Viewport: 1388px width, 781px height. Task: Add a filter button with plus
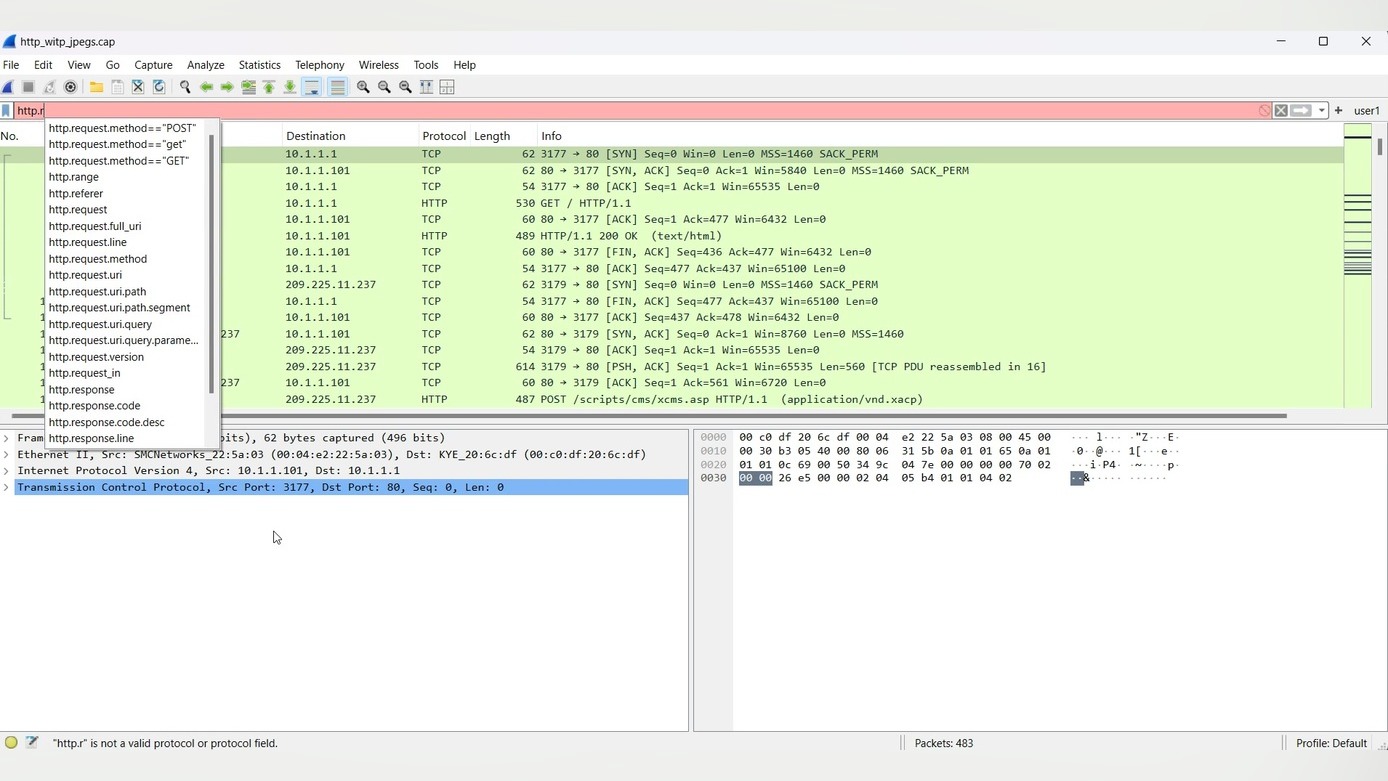[x=1338, y=111]
